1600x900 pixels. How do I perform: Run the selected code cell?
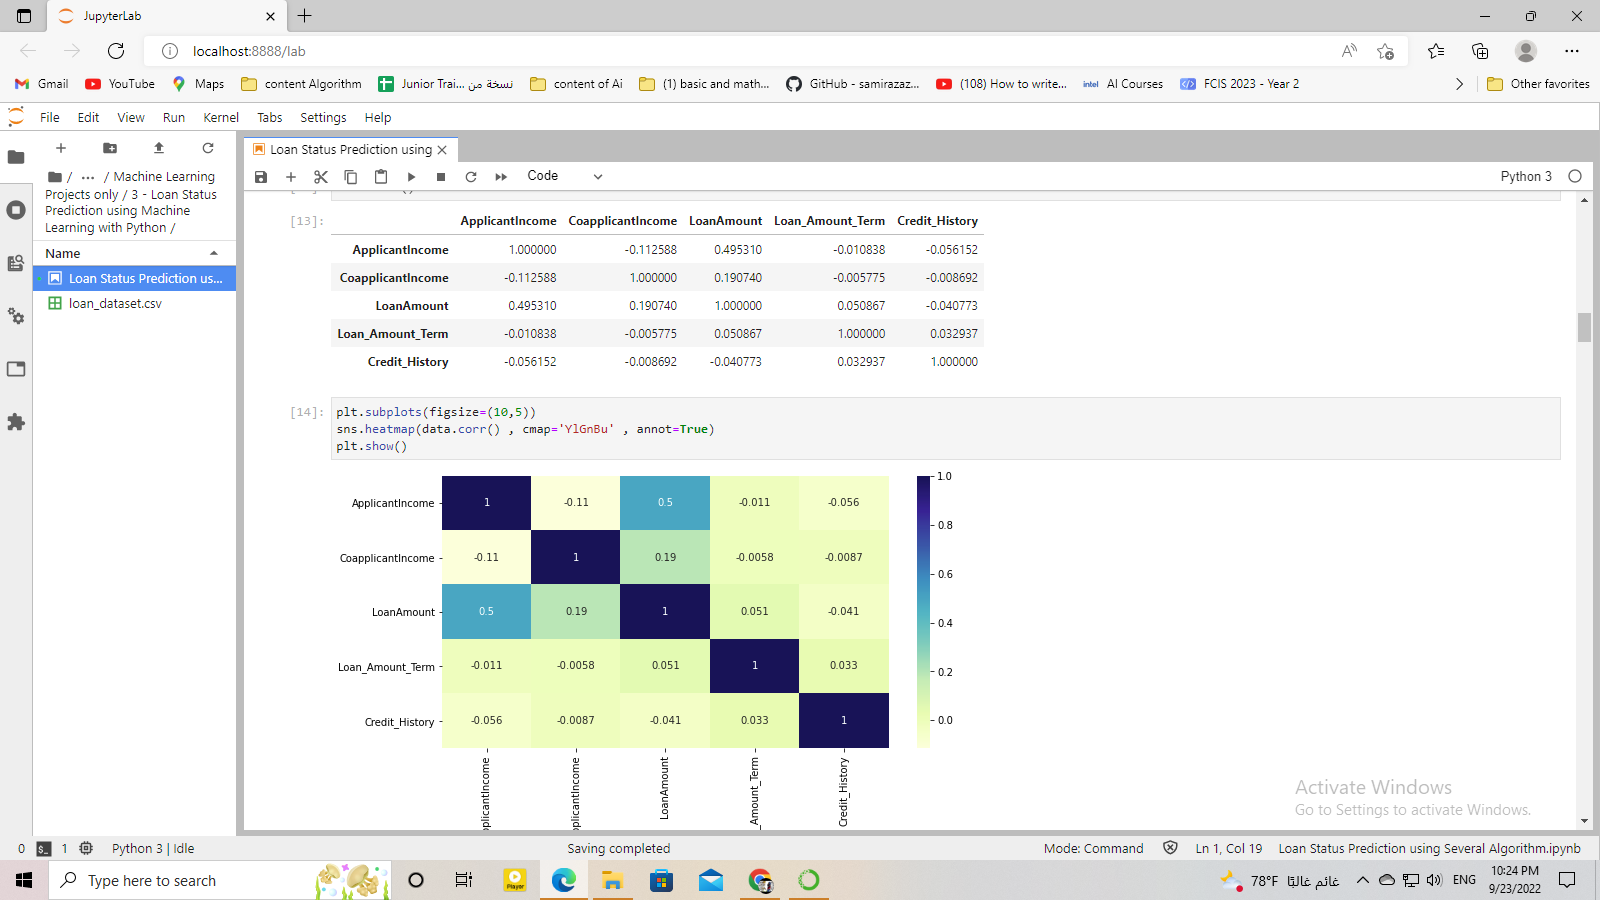click(x=411, y=176)
